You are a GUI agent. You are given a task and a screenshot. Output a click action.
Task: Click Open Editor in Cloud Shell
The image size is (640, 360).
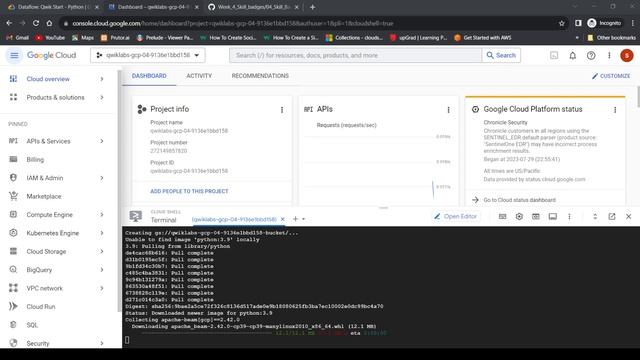(x=456, y=216)
